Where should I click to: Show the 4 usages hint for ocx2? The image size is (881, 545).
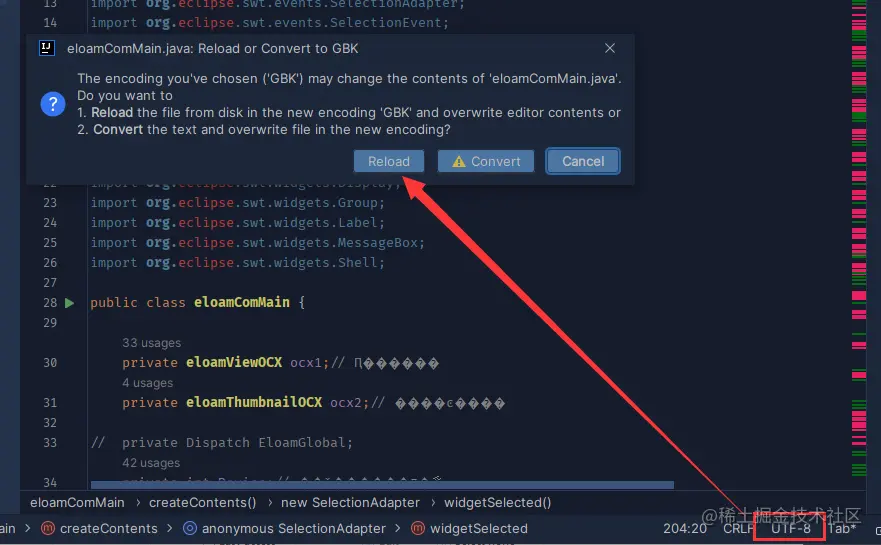[148, 383]
